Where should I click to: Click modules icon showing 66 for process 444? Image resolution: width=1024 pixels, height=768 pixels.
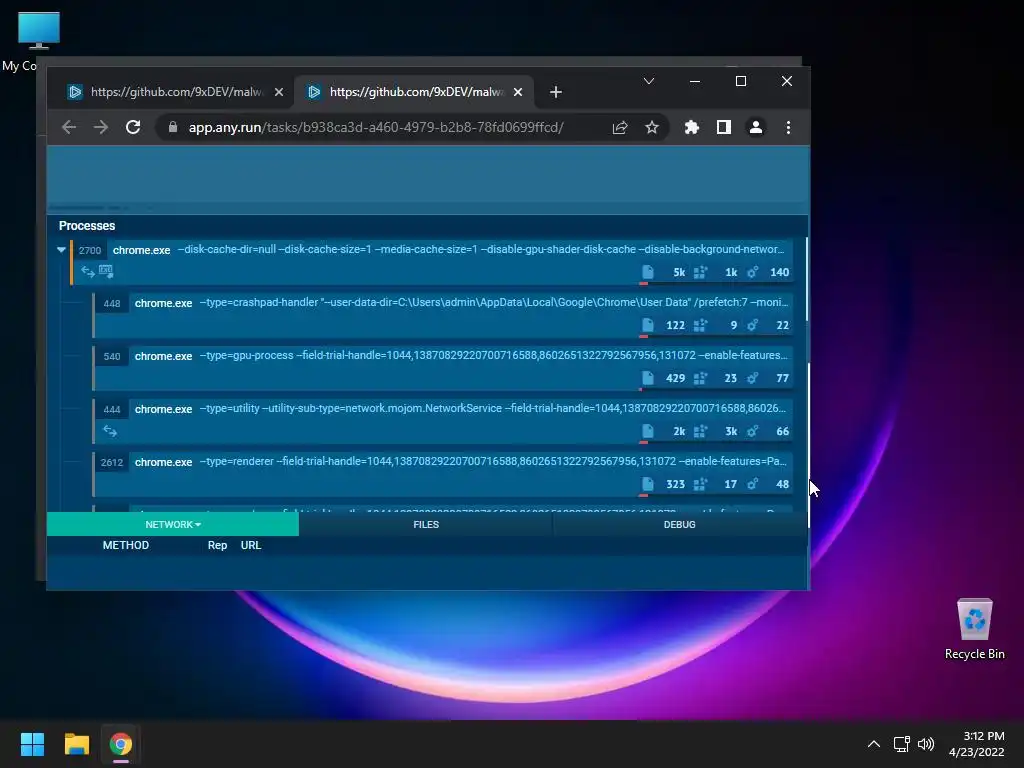[752, 431]
